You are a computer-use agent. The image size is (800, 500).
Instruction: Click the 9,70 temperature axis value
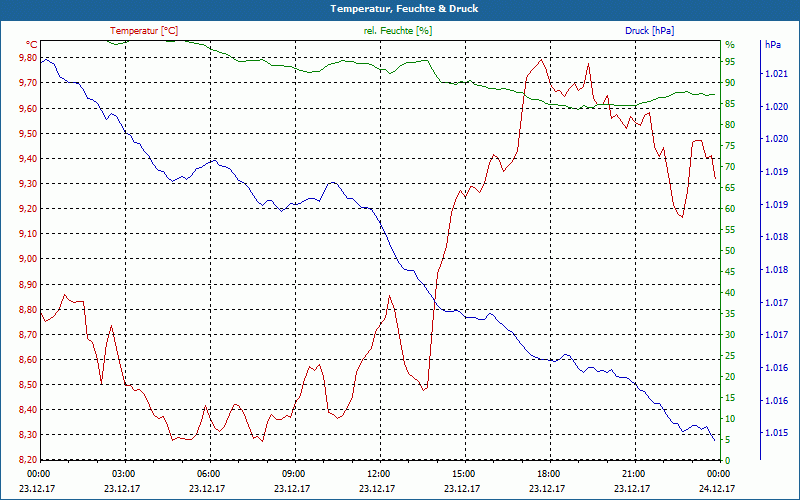click(28, 83)
